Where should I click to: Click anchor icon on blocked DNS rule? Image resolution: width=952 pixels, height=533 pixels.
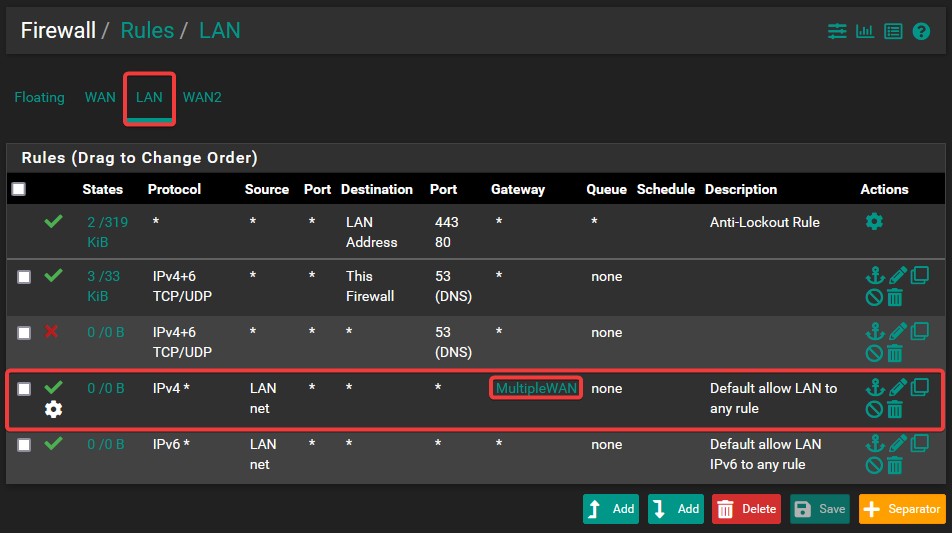(874, 331)
